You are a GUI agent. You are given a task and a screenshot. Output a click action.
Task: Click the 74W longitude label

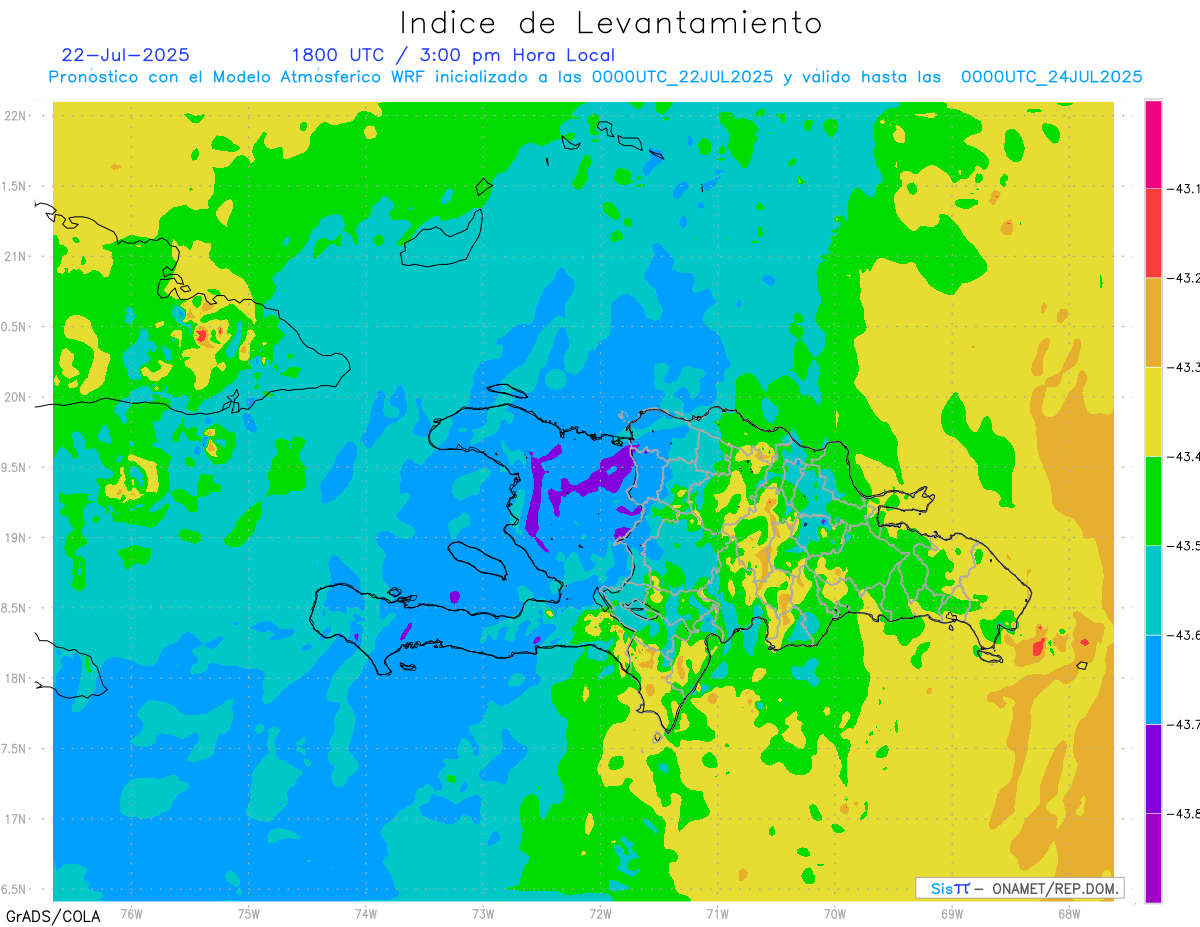click(x=366, y=913)
